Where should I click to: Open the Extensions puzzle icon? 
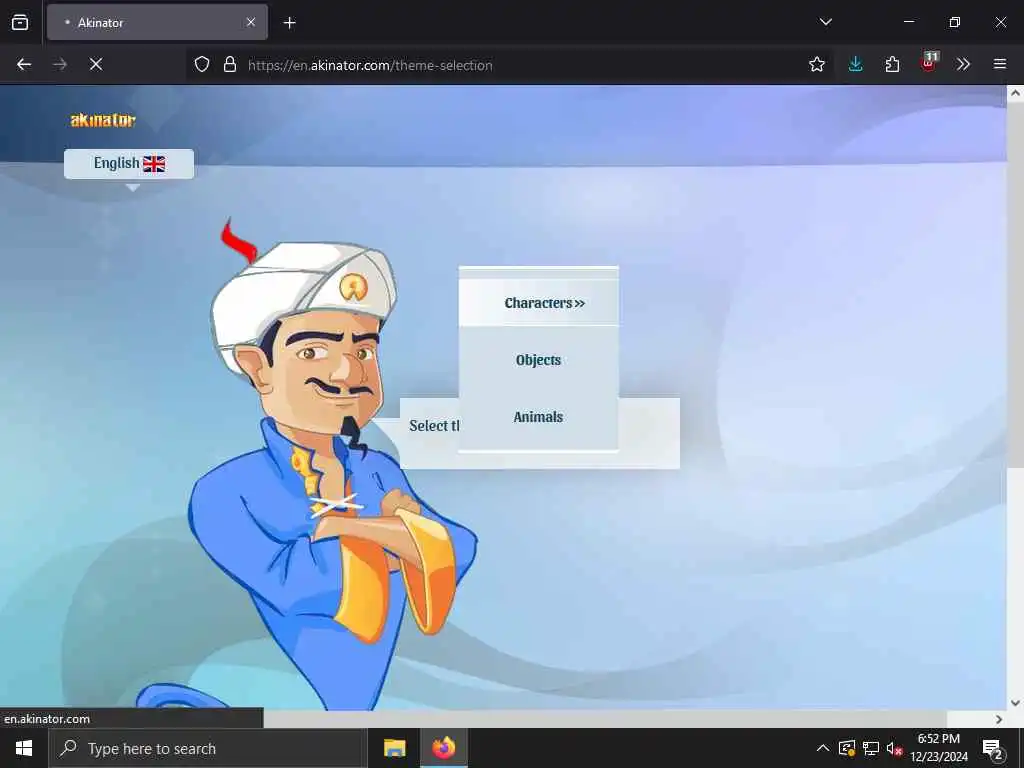click(x=892, y=64)
